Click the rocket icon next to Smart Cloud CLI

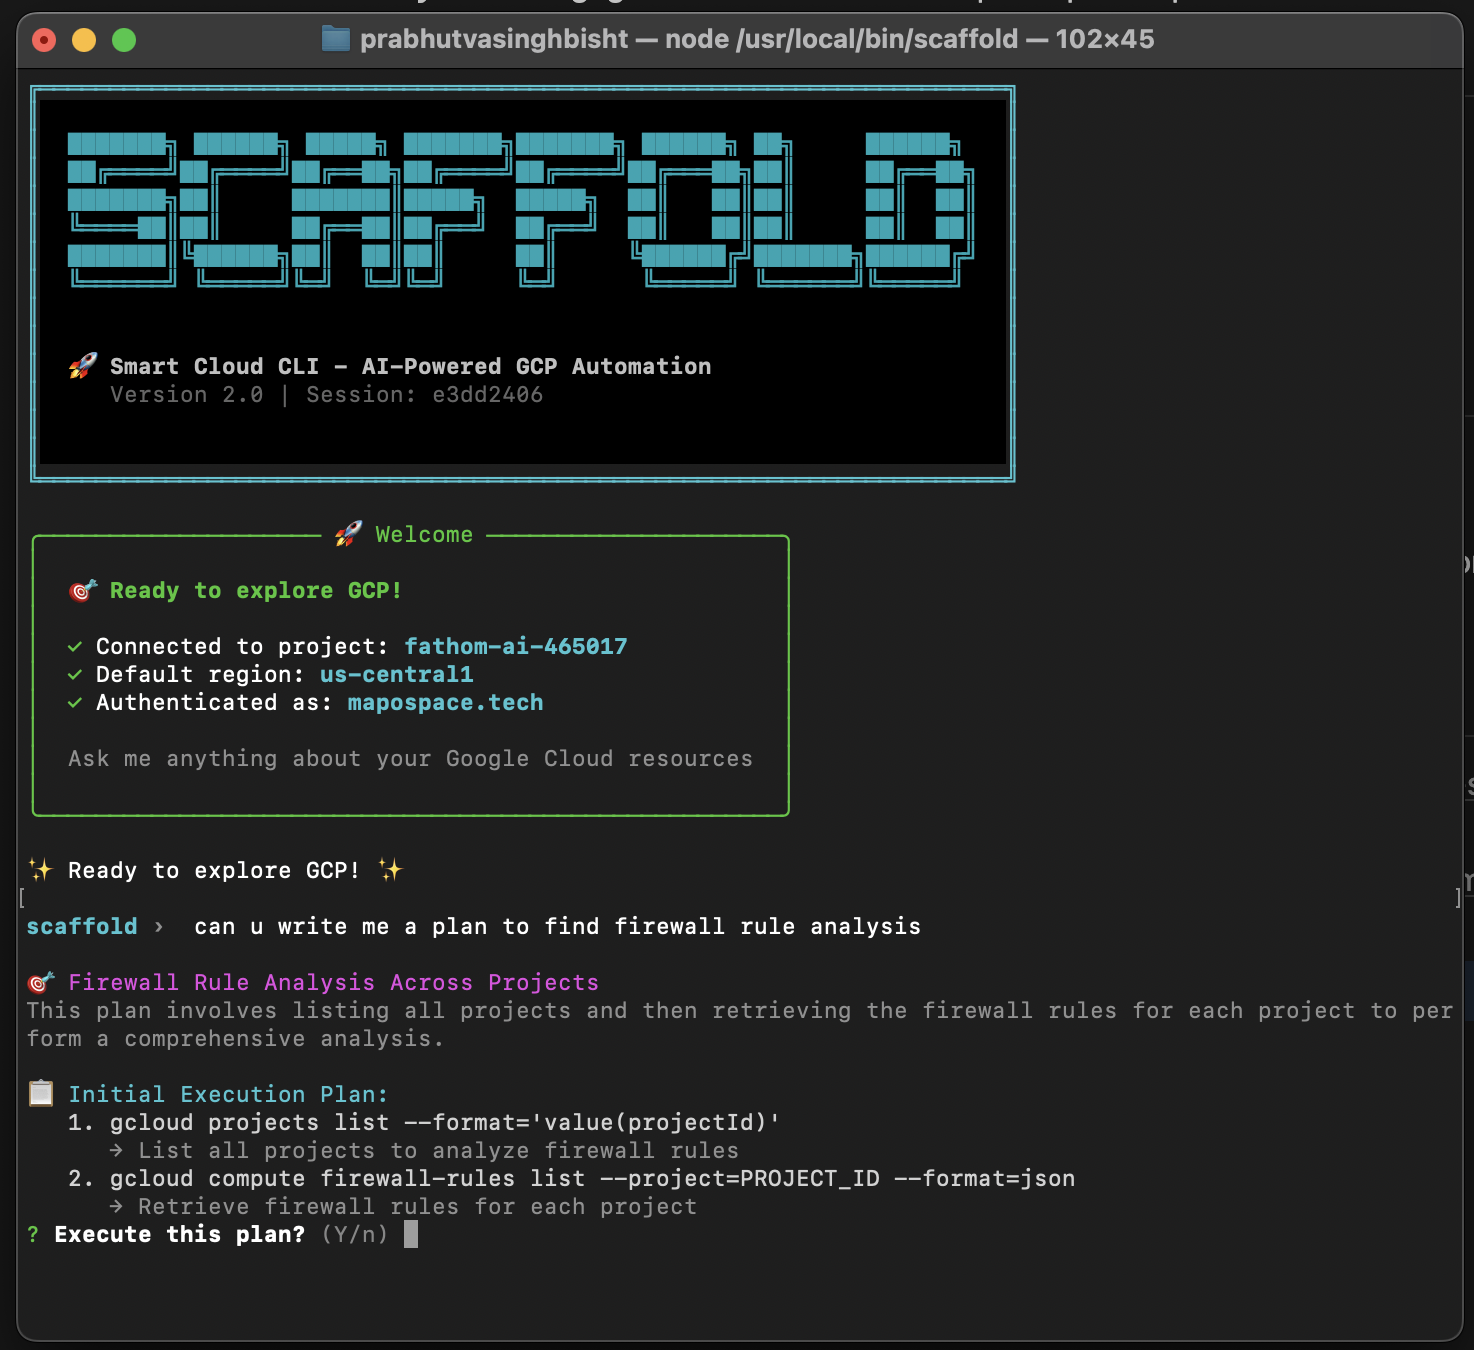(x=81, y=365)
